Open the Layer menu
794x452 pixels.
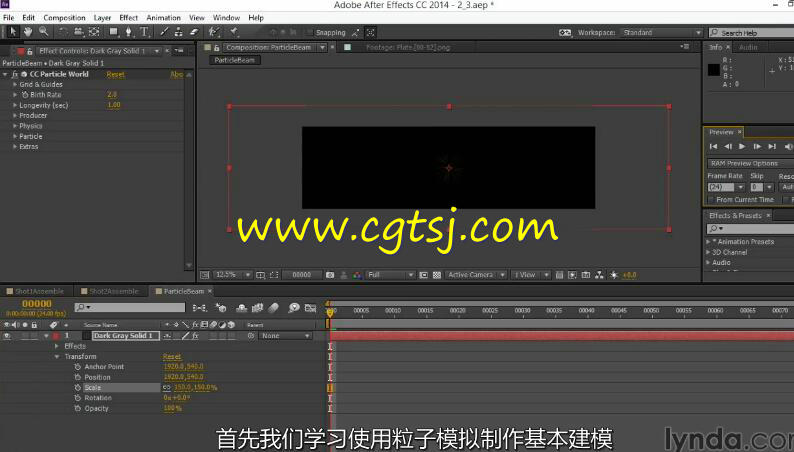coord(102,18)
